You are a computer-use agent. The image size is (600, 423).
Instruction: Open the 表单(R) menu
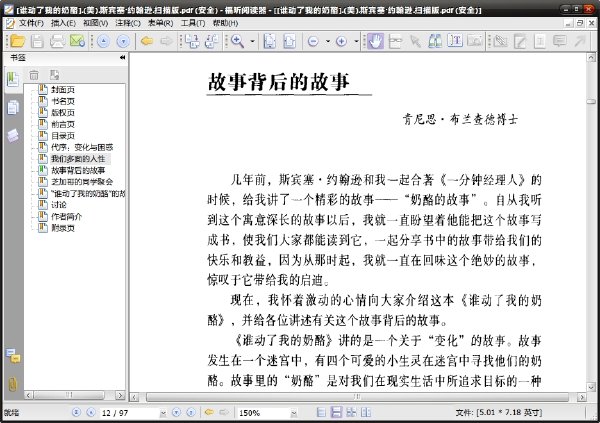coord(160,23)
